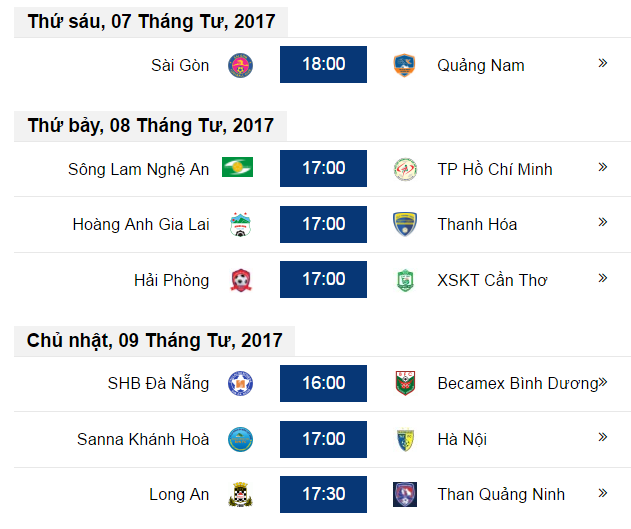Screen dimensions: 631x529
Task: Click the Hoàng Anh Gia Lai logo
Action: point(240,224)
